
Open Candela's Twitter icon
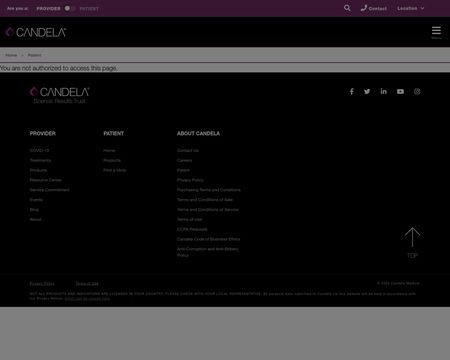tap(367, 91)
